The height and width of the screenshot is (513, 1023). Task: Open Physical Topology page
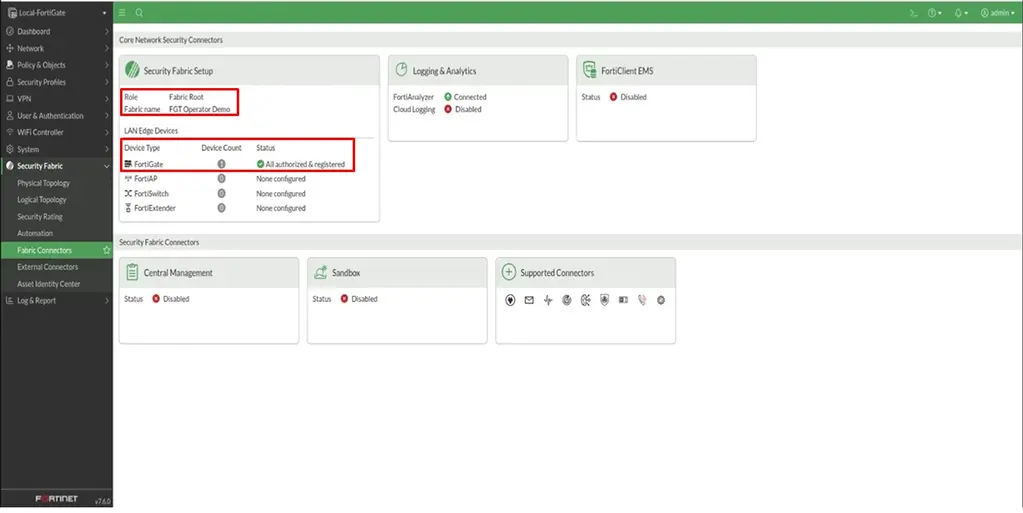(x=43, y=183)
